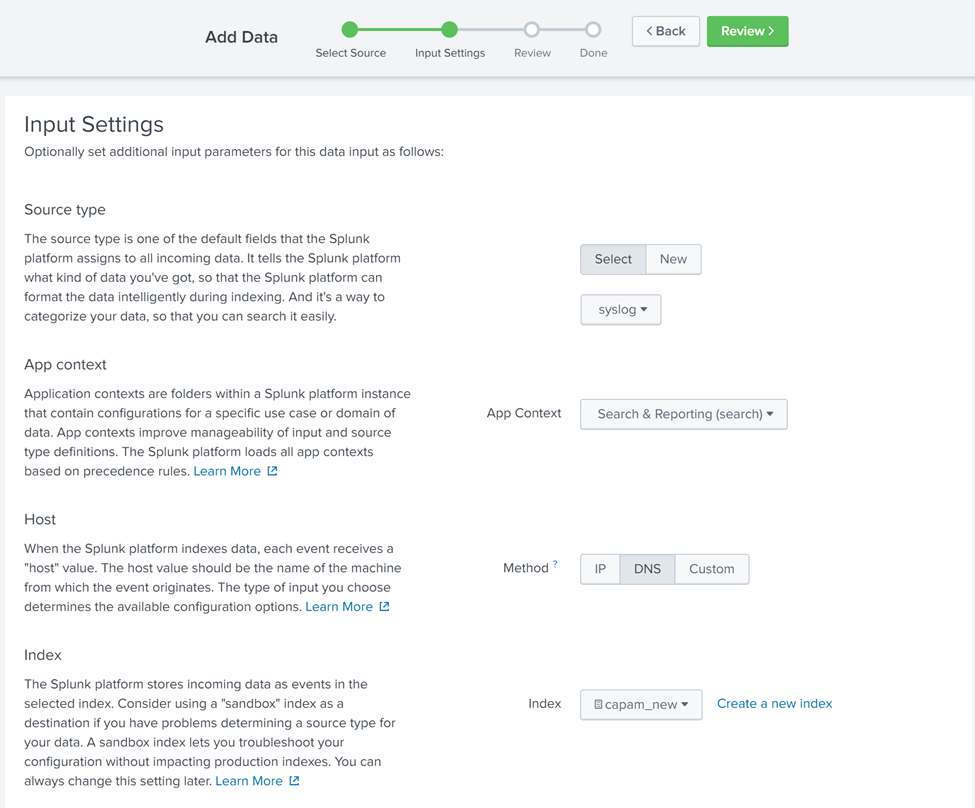Switch source type mode to New
The width and height of the screenshot is (975, 808).
[x=673, y=259]
